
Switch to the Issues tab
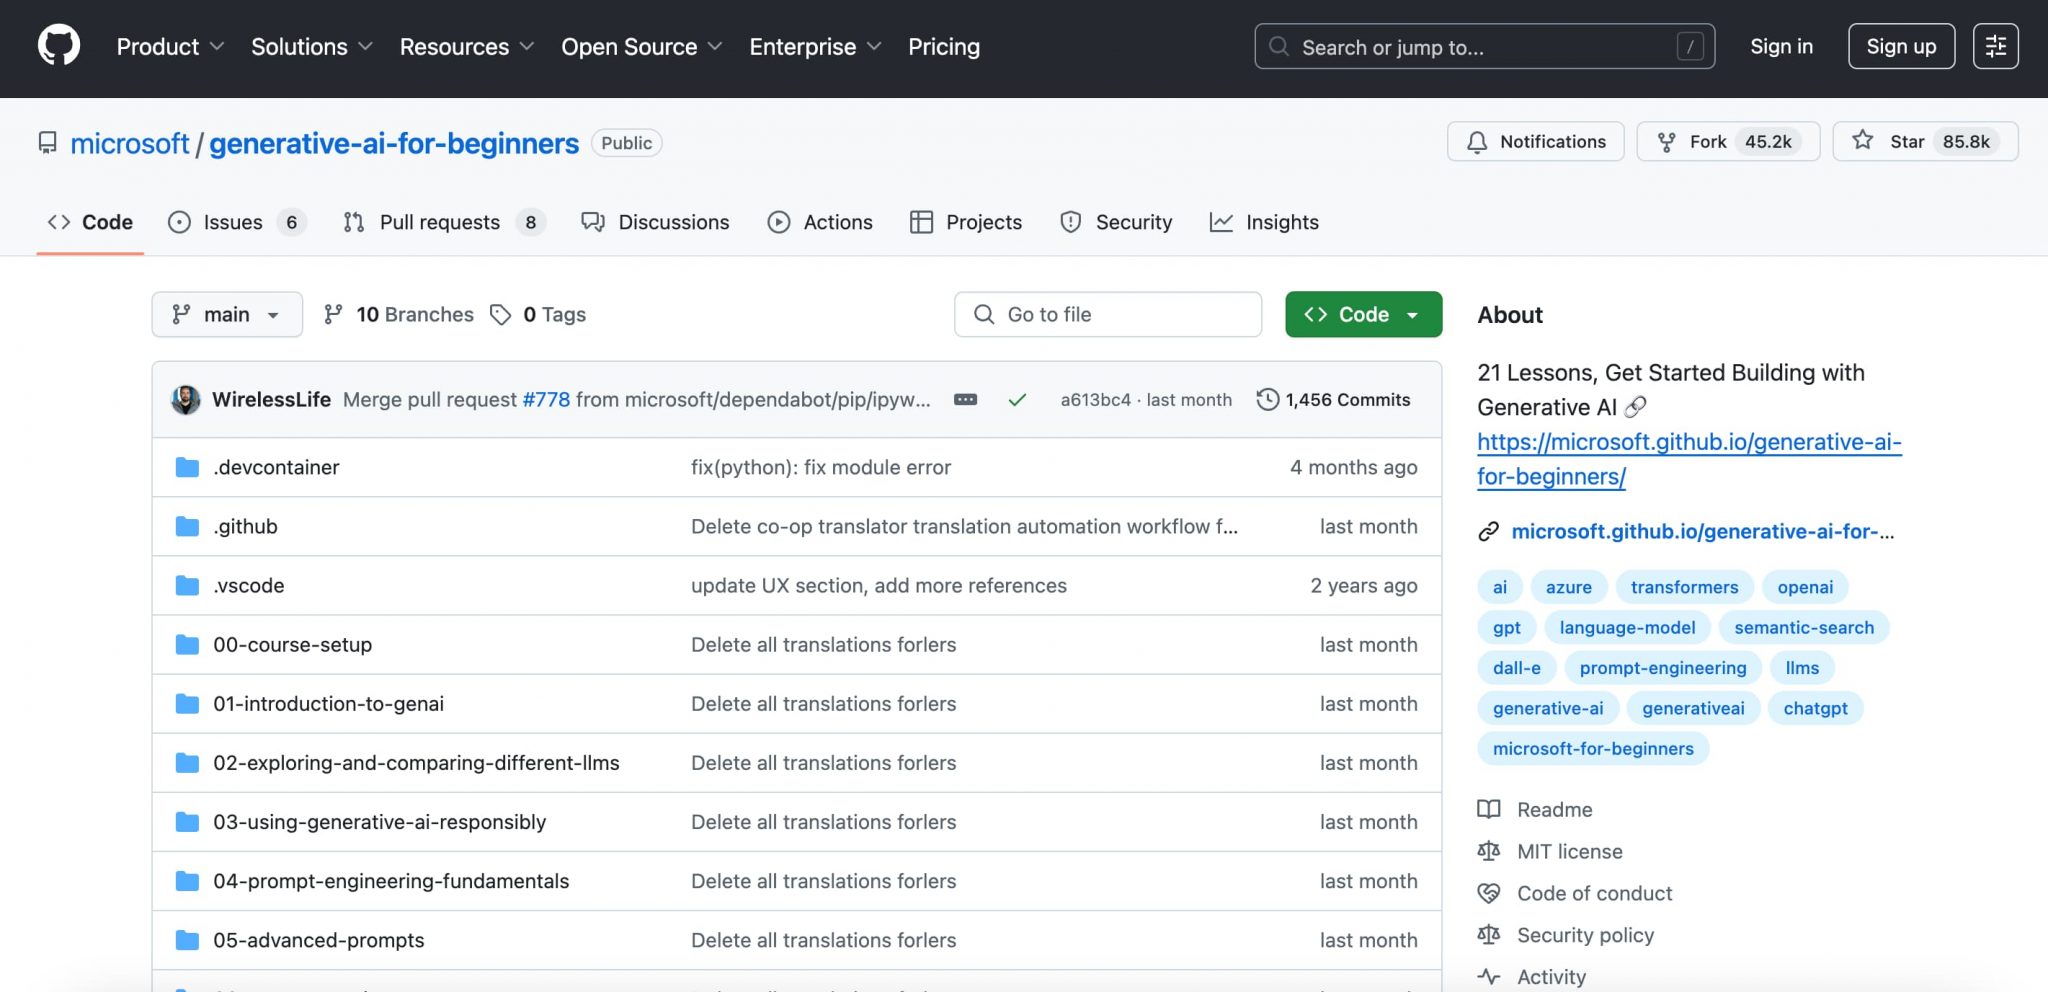pyautogui.click(x=234, y=222)
